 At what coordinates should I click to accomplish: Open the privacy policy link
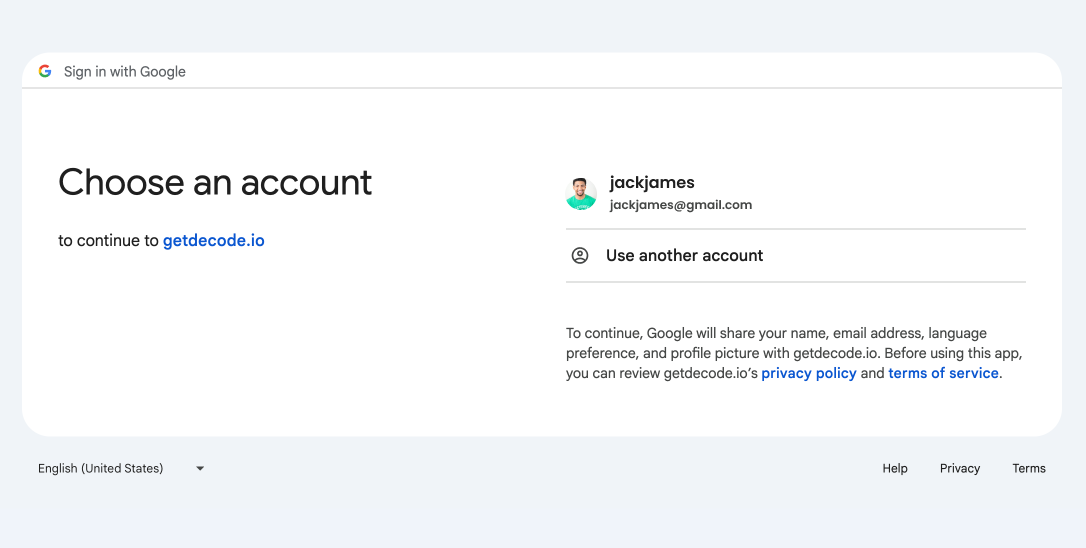coord(808,373)
